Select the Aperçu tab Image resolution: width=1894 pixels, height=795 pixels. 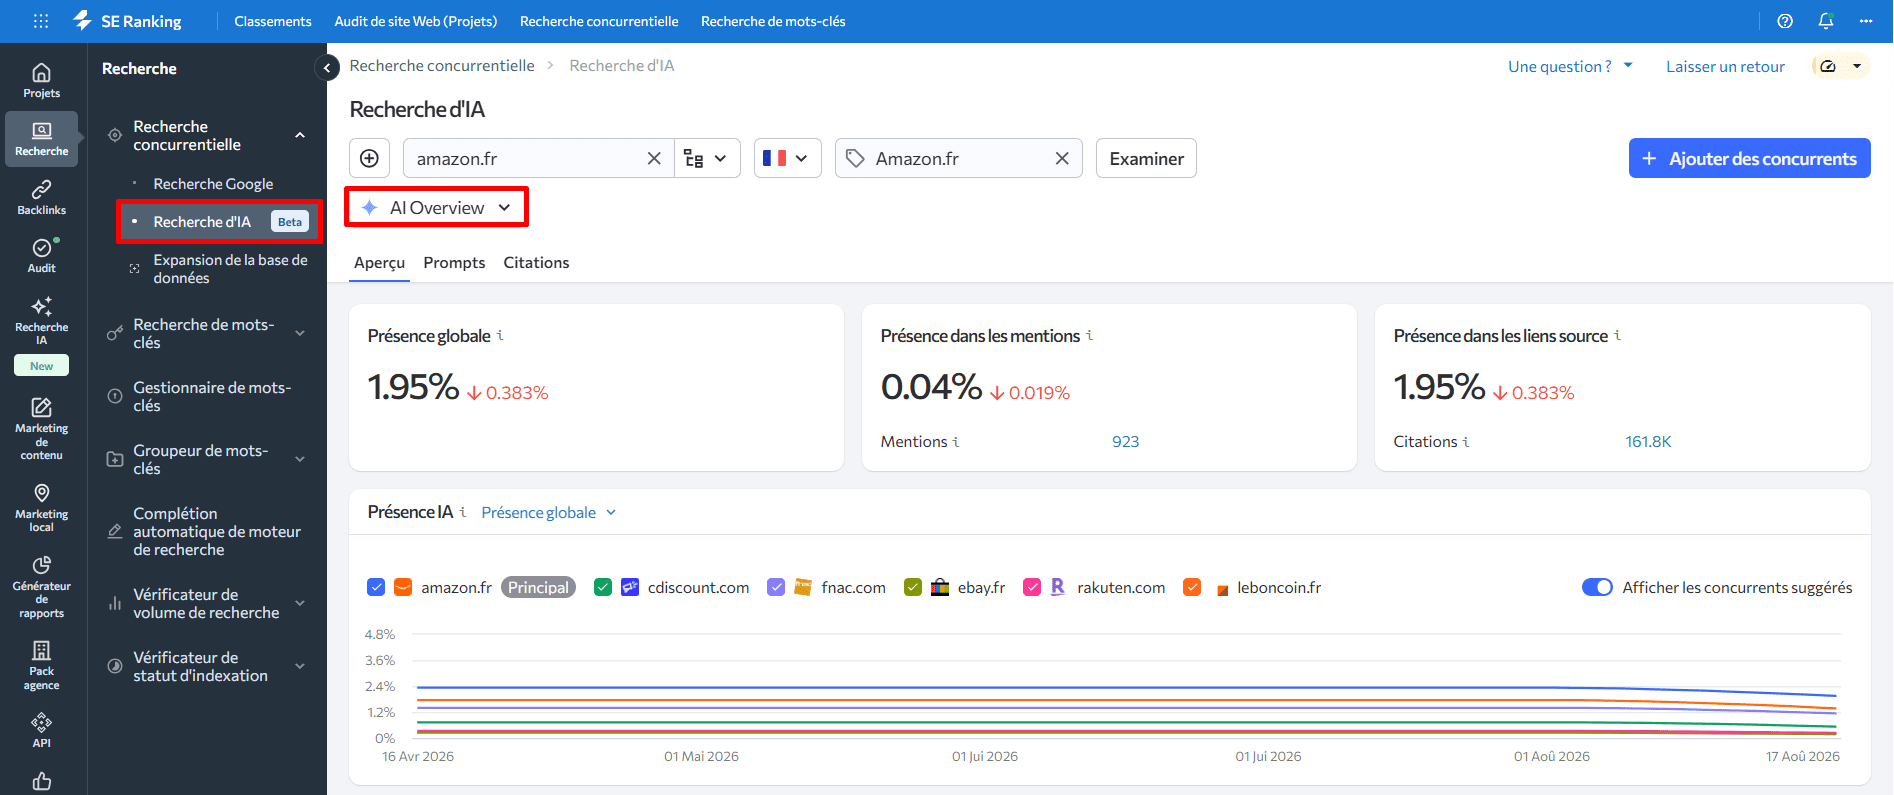coord(380,262)
